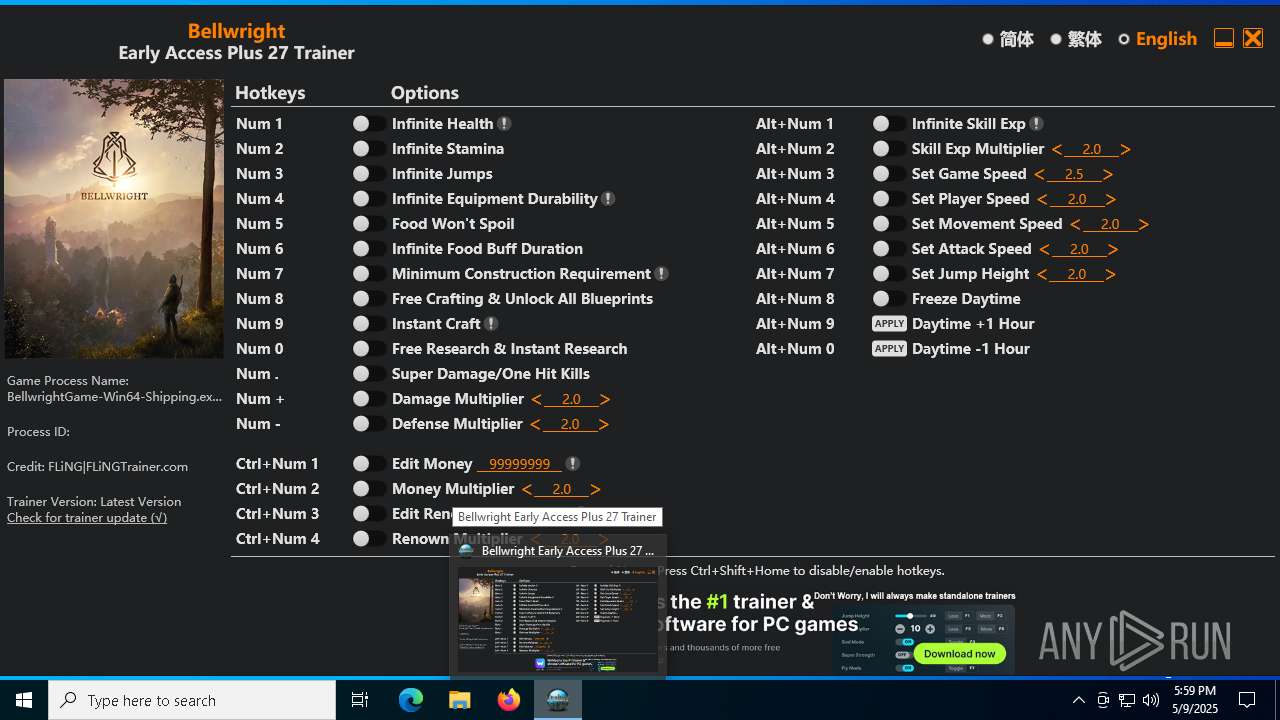Select Simplified Chinese language option
1280x720 pixels.
[1007, 39]
